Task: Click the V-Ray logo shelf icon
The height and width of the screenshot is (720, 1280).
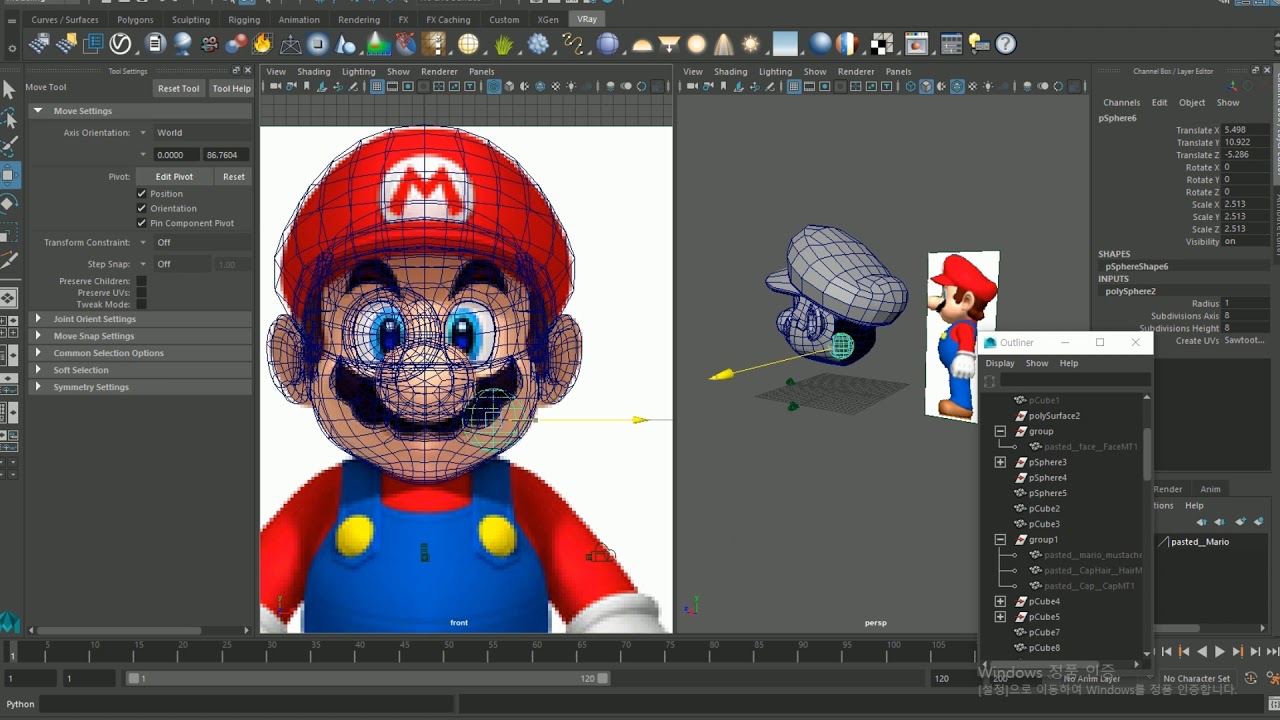Action: 121,44
